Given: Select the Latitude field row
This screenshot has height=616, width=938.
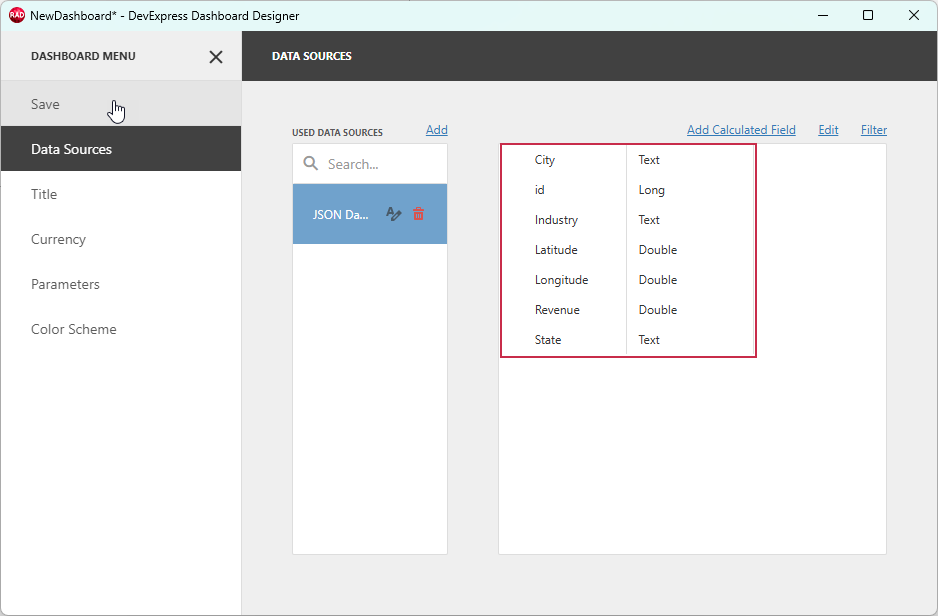Looking at the screenshot, I should pyautogui.click(x=560, y=249).
